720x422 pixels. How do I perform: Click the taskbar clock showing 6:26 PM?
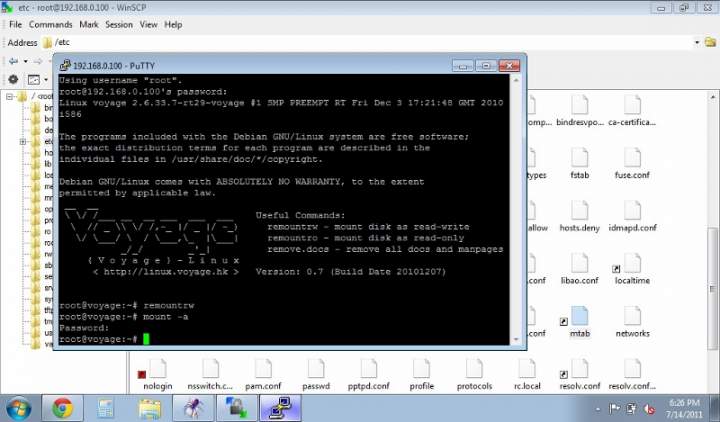(684, 408)
